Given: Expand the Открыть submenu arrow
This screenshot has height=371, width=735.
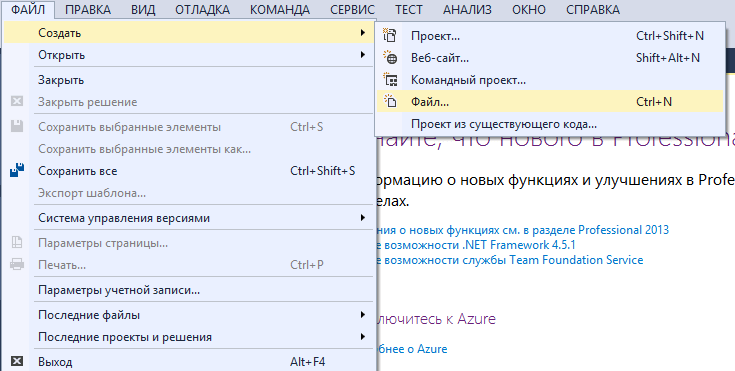Looking at the screenshot, I should [x=363, y=55].
